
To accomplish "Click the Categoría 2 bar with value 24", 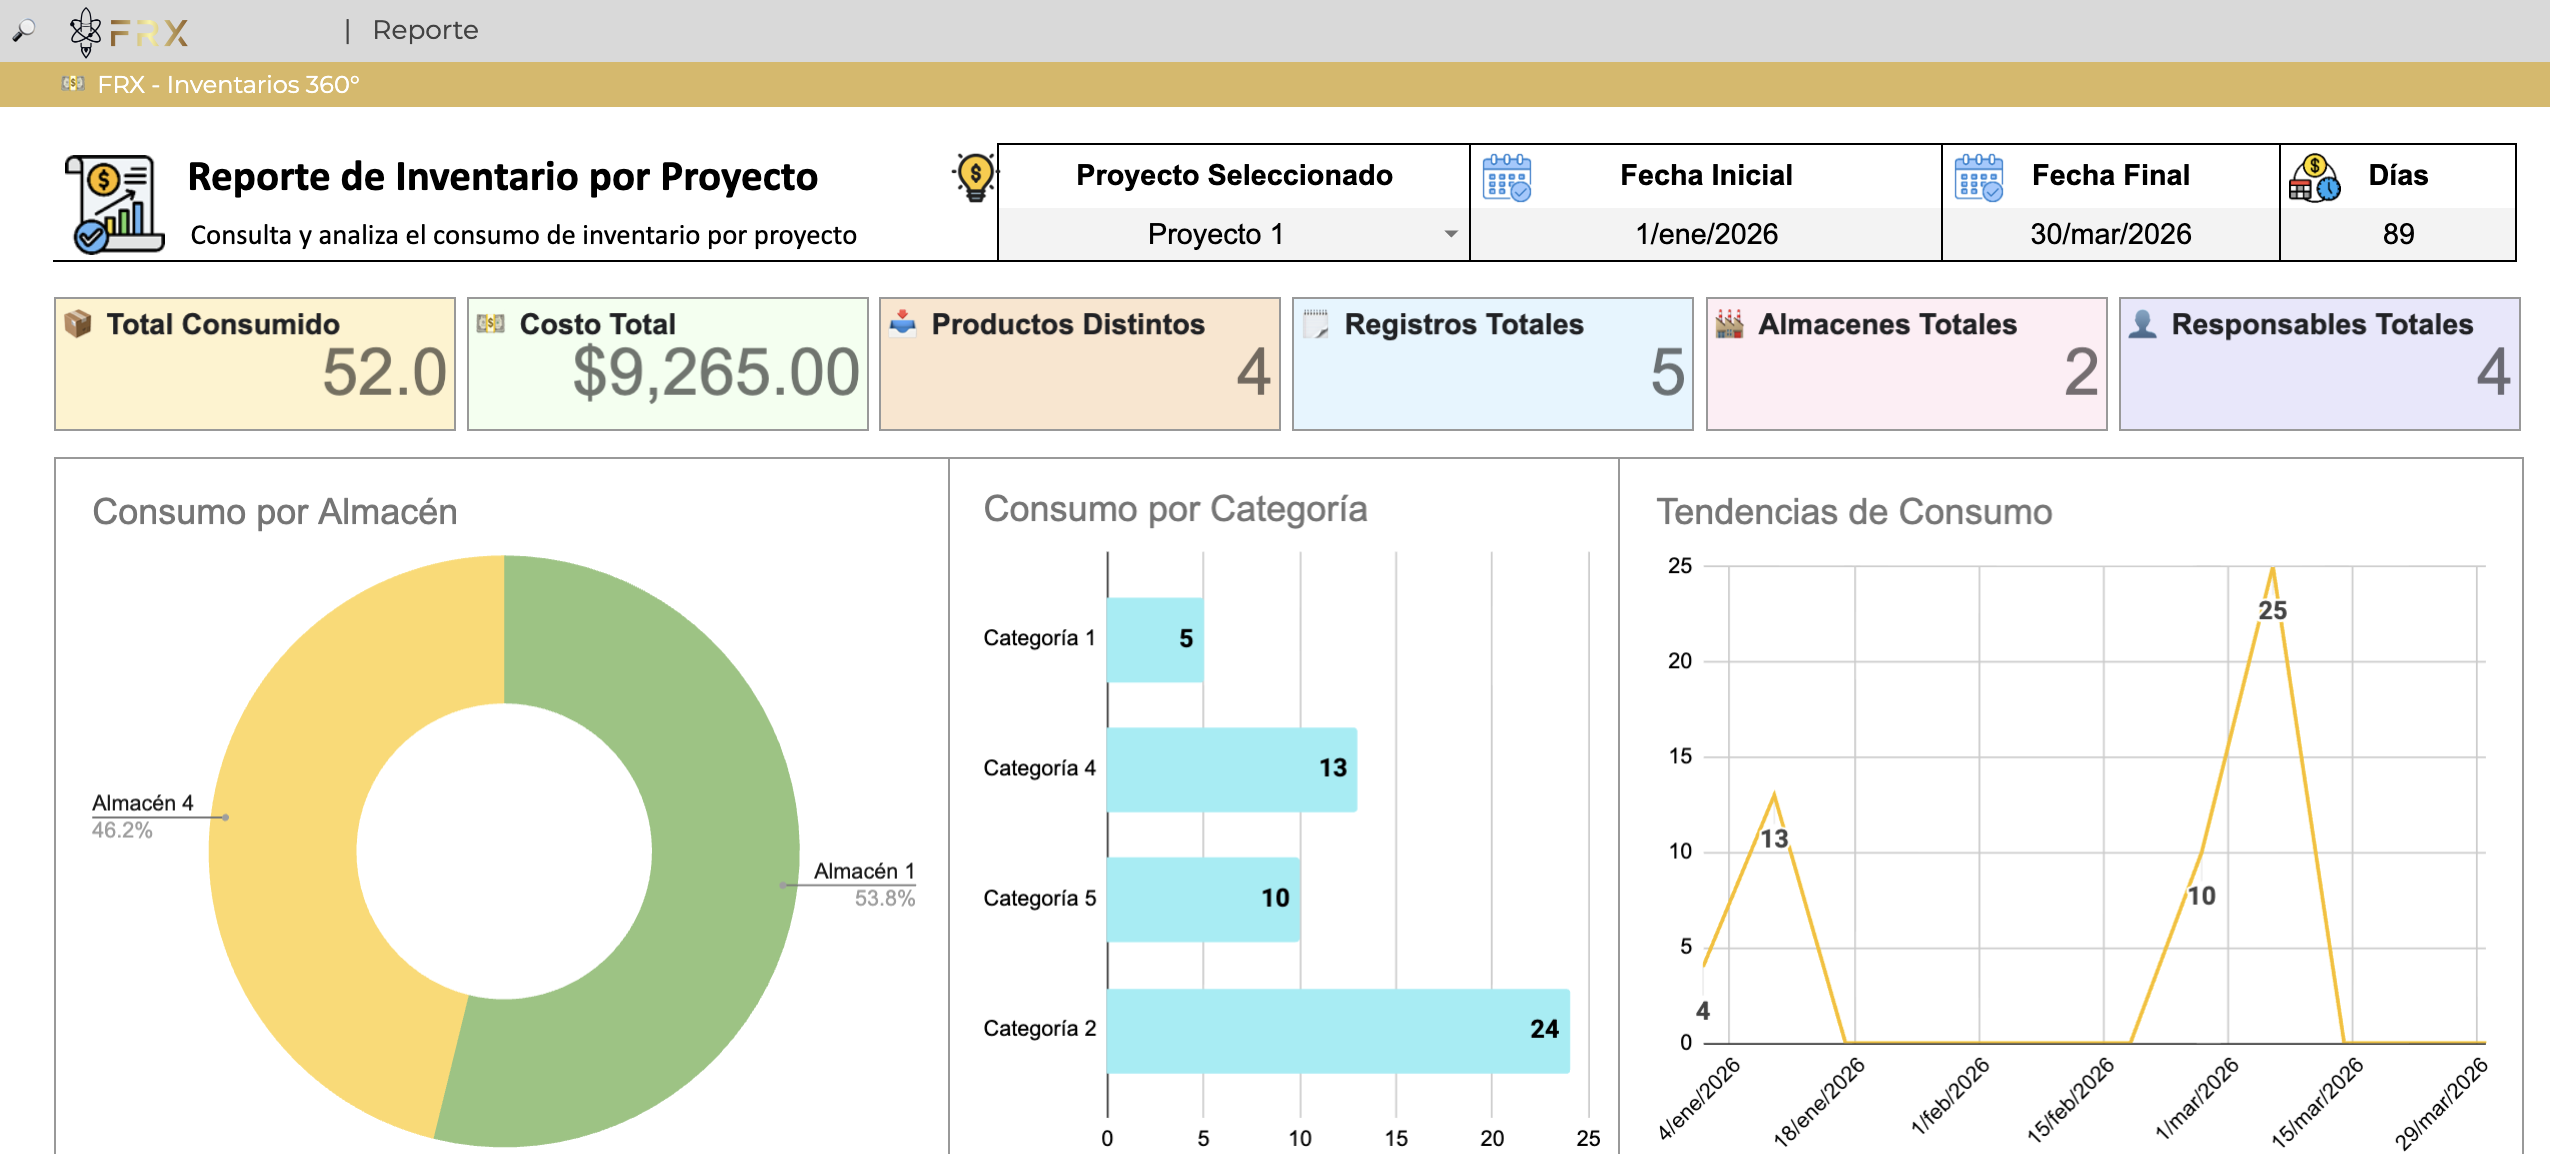I will (1338, 1030).
